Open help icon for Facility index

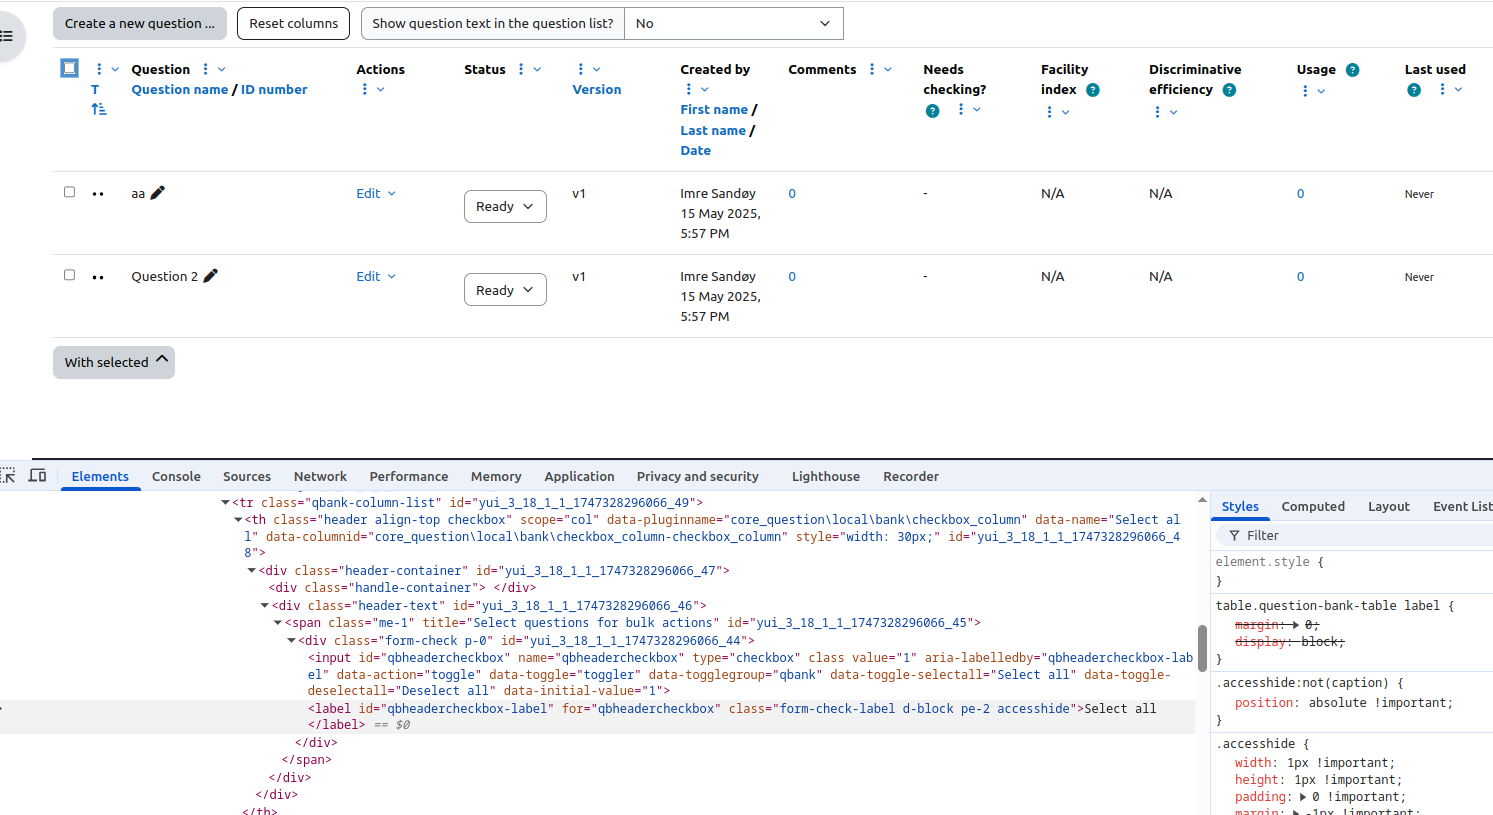click(x=1093, y=90)
